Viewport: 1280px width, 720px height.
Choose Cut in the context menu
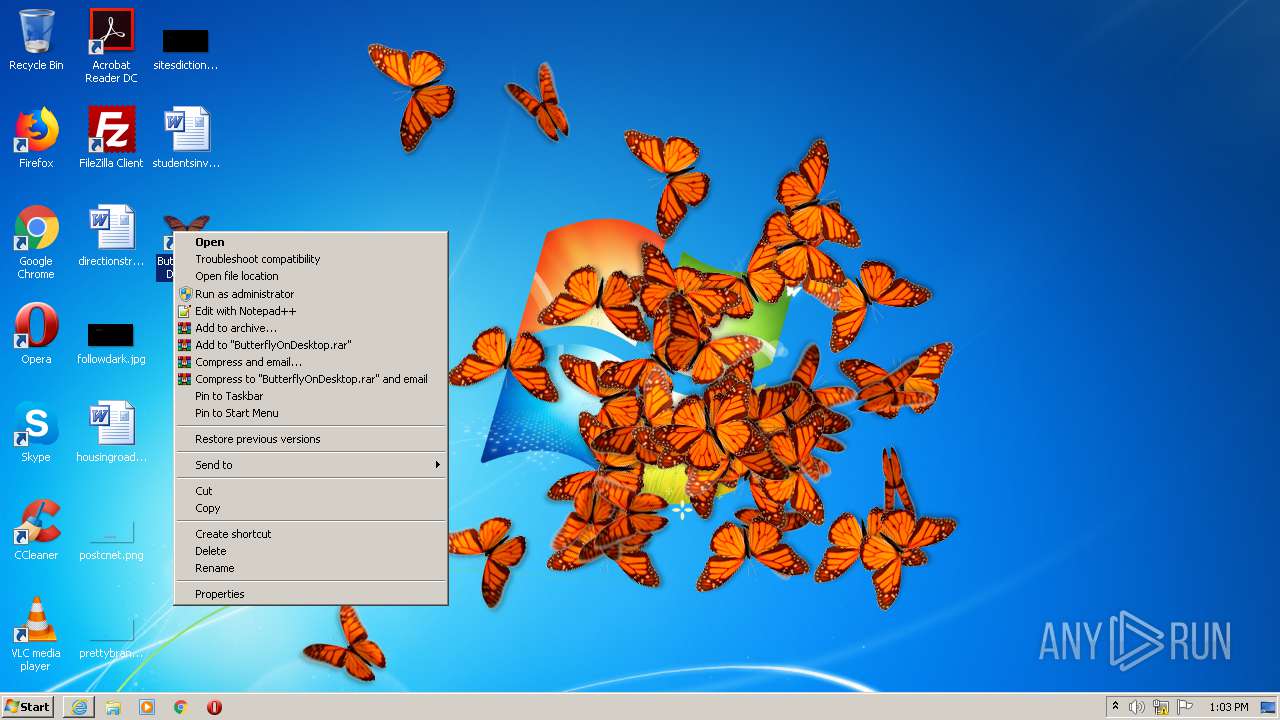(311, 491)
